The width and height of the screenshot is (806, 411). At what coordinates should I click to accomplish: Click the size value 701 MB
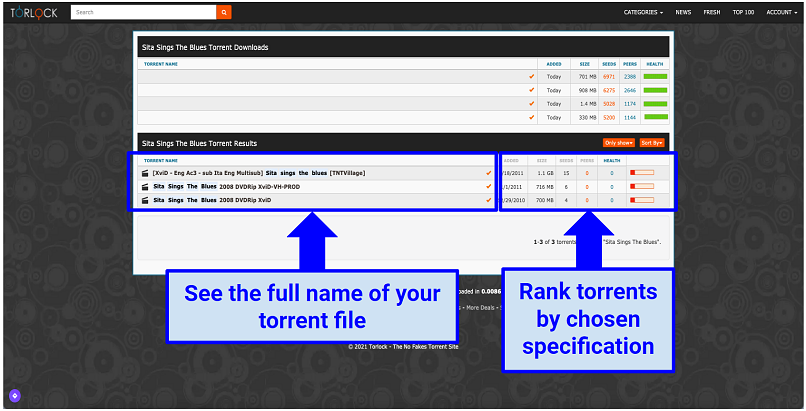point(588,77)
